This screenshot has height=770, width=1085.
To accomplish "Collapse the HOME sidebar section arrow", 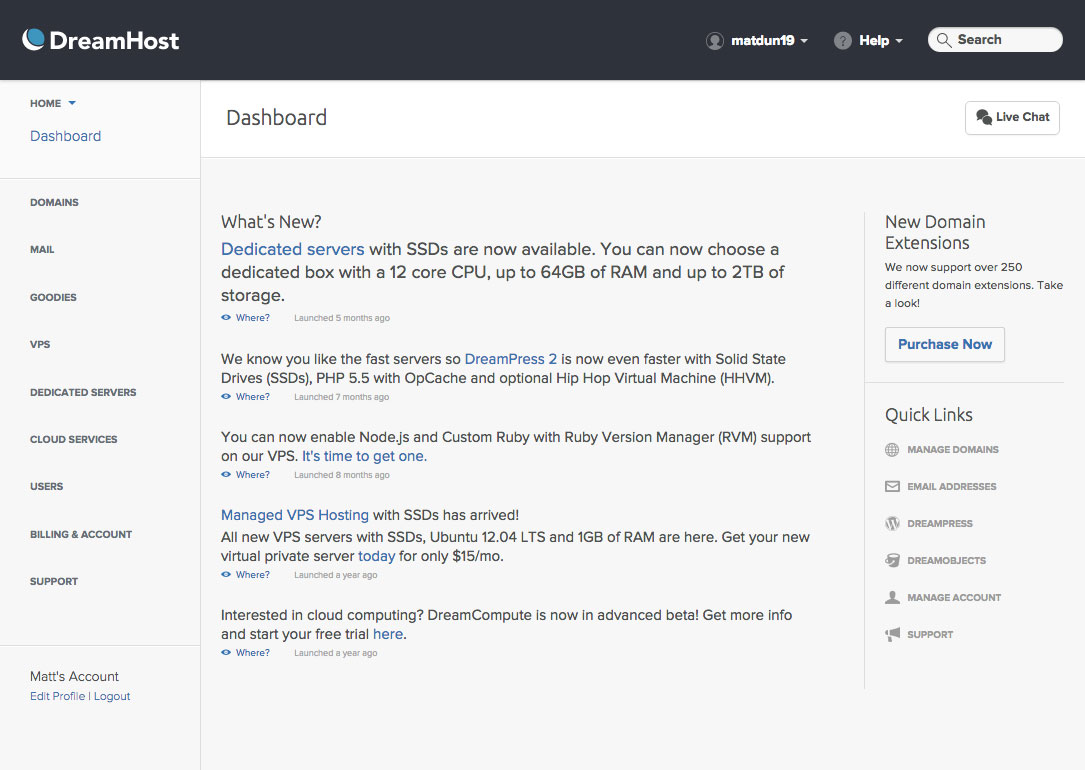I will pos(72,103).
